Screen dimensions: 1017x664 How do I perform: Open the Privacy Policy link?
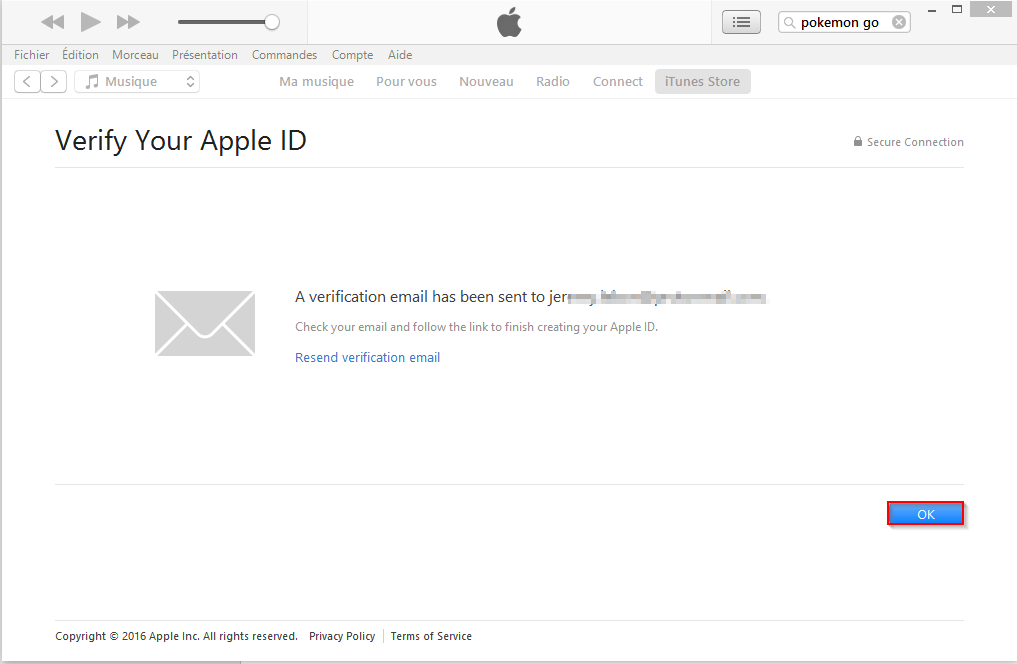click(342, 636)
